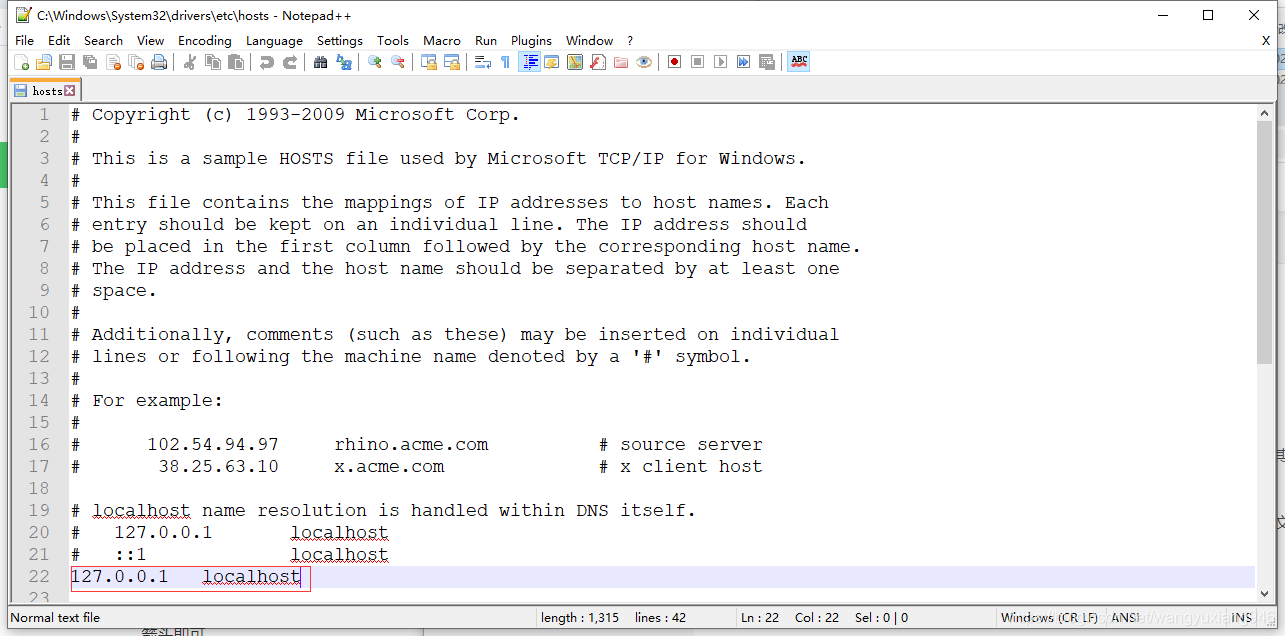Open the Edit menu

point(59,41)
